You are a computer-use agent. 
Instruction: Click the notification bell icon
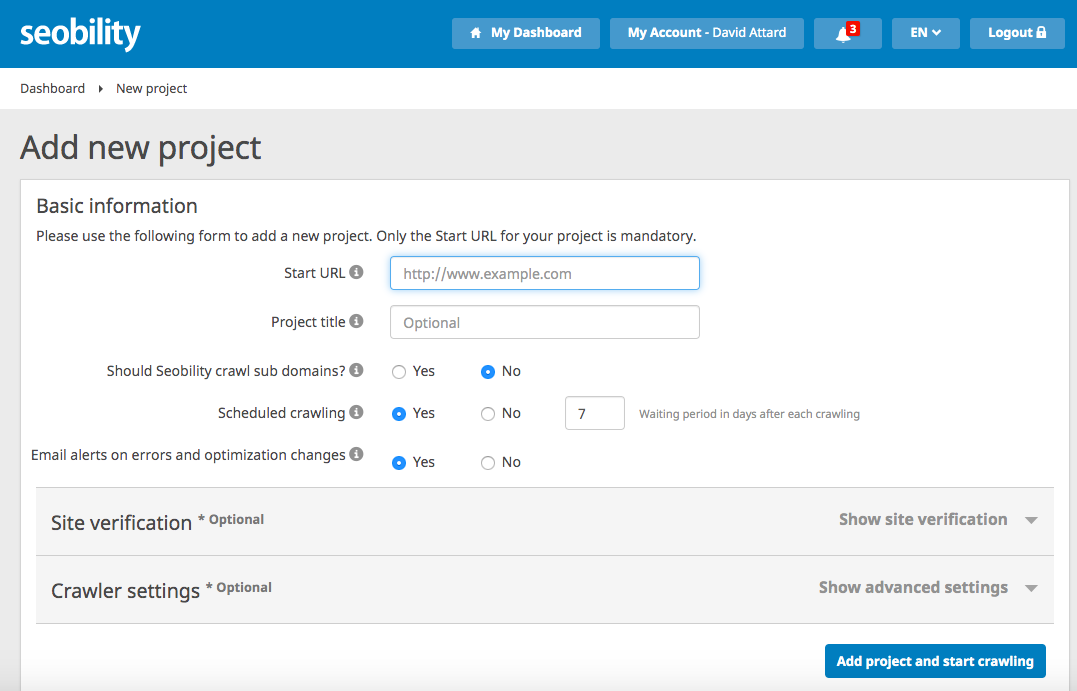pos(843,35)
